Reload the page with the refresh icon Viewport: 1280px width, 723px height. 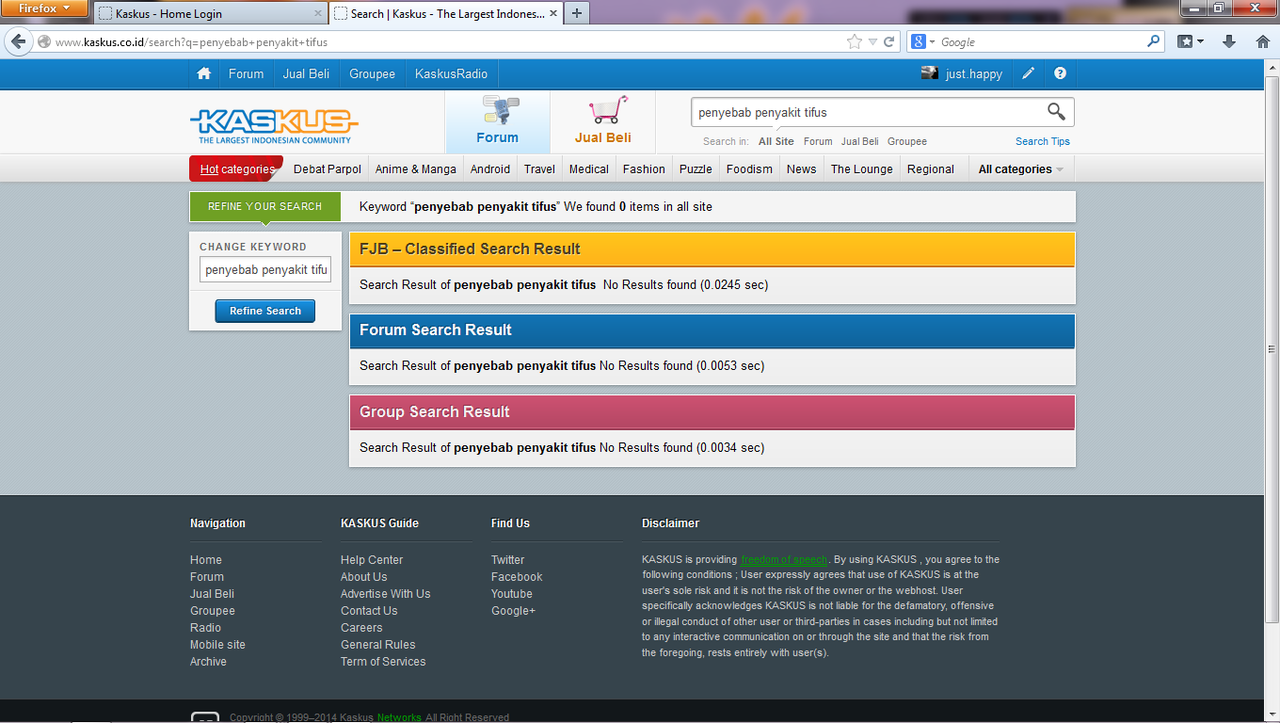[888, 42]
